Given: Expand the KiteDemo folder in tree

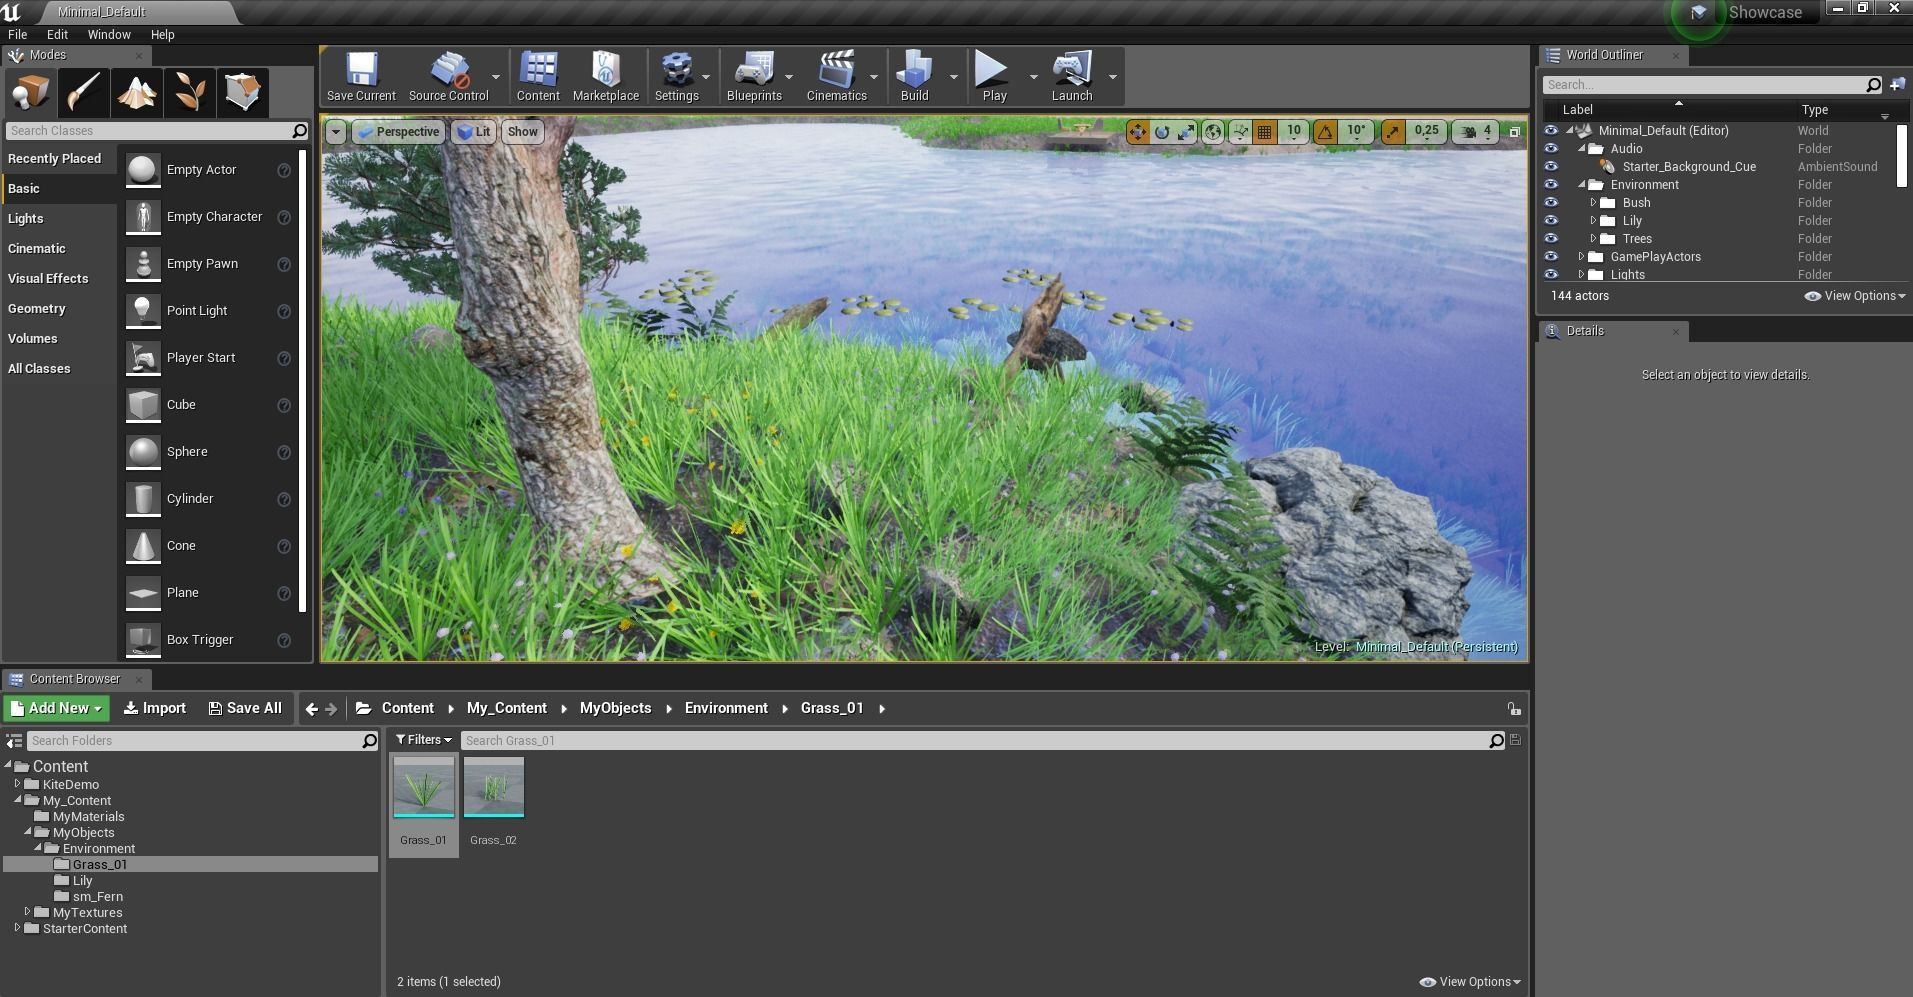Looking at the screenshot, I should 17,784.
